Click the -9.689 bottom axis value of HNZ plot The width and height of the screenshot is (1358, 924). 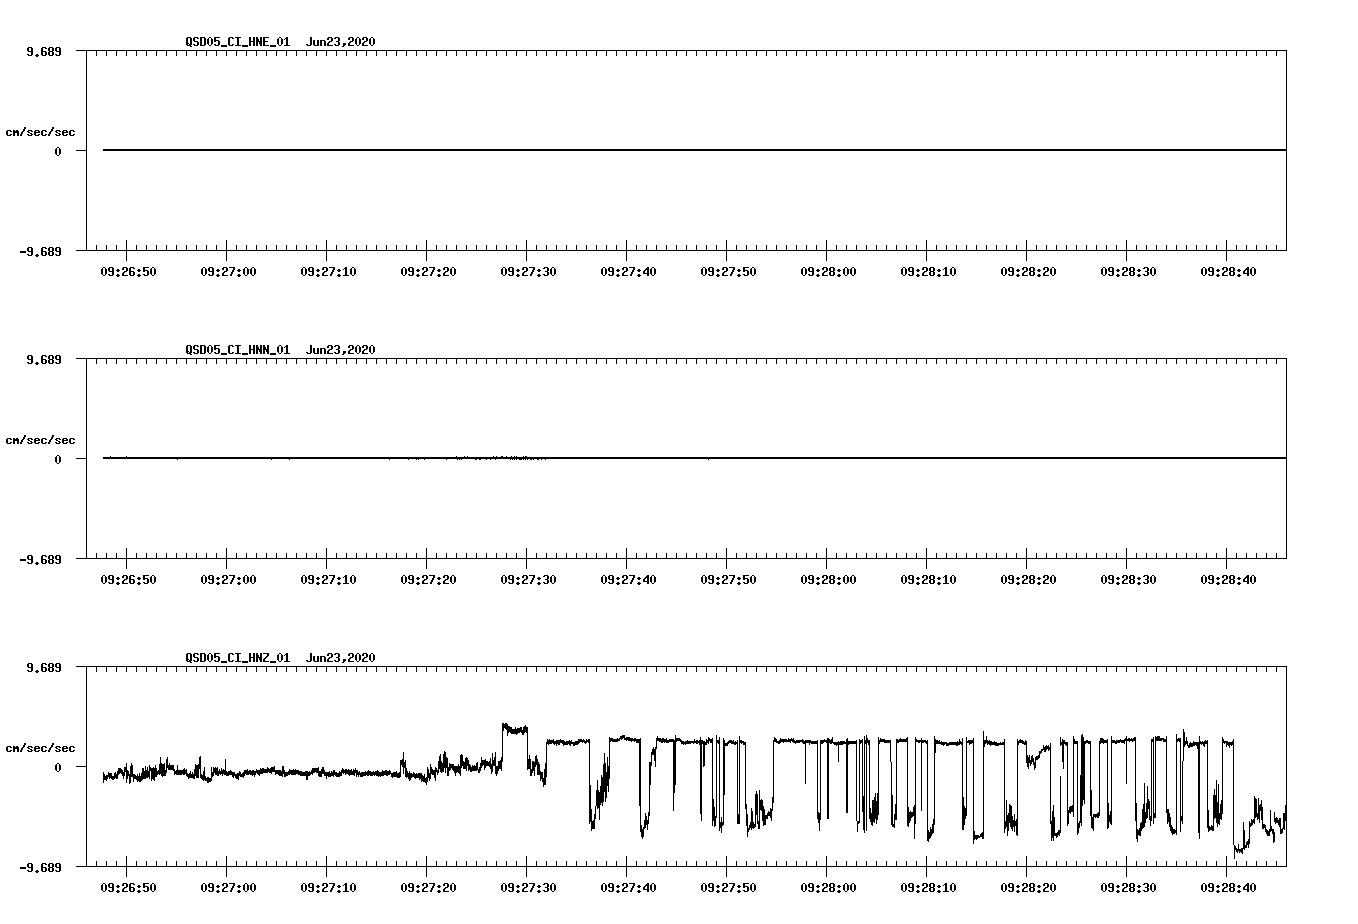click(40, 868)
